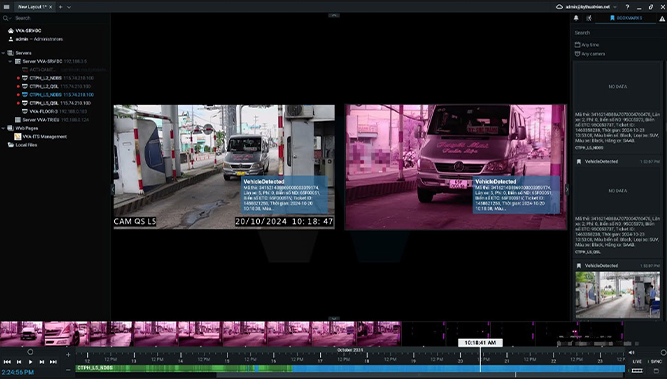This screenshot has height=379, width=667.
Task: Click the calendar icon in Any time
Action: (577, 45)
